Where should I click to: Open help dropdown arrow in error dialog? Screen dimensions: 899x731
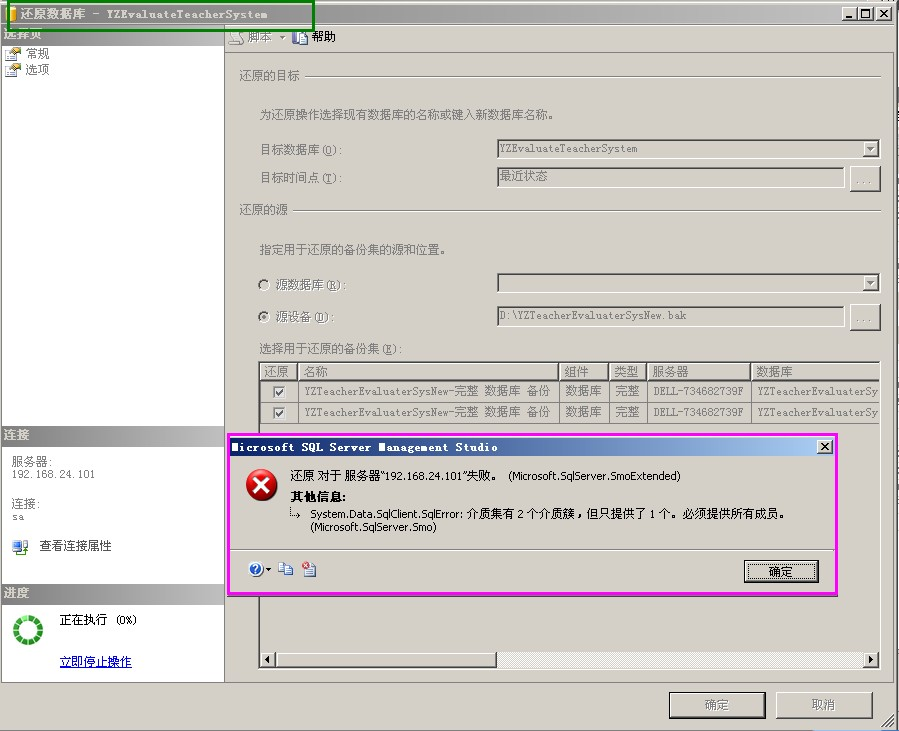coord(268,569)
